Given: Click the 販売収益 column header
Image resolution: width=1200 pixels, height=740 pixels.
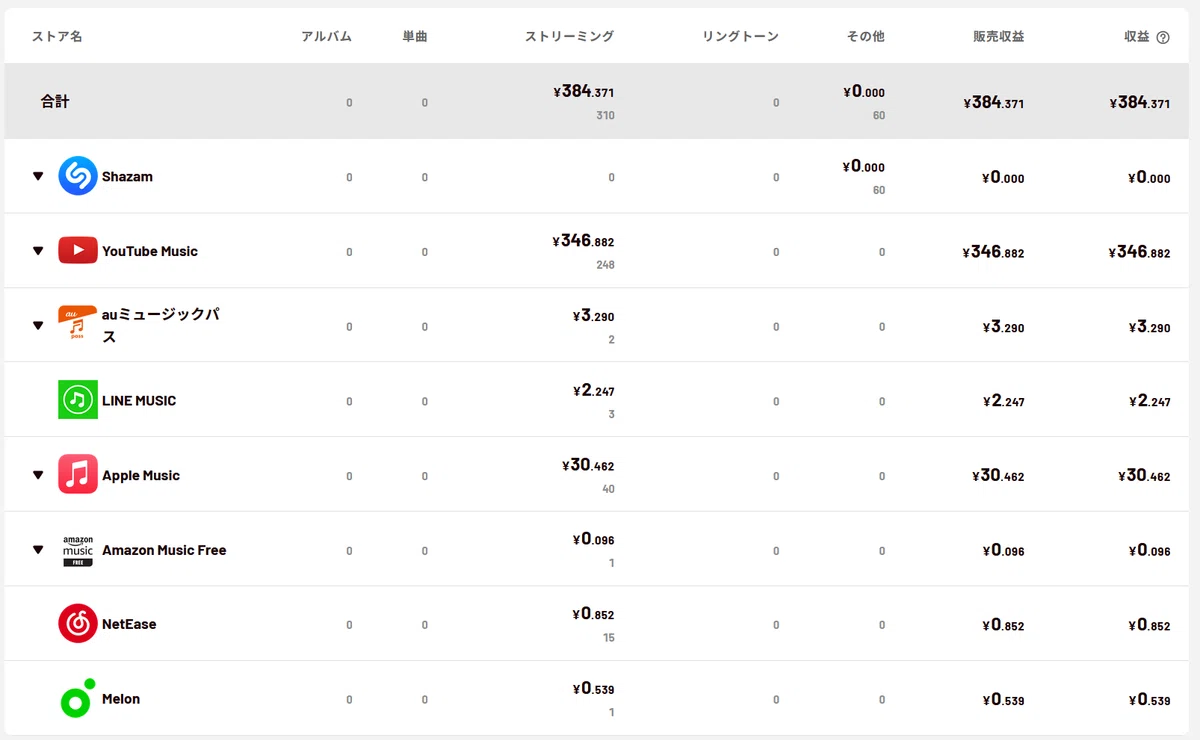Looking at the screenshot, I should point(999,37).
